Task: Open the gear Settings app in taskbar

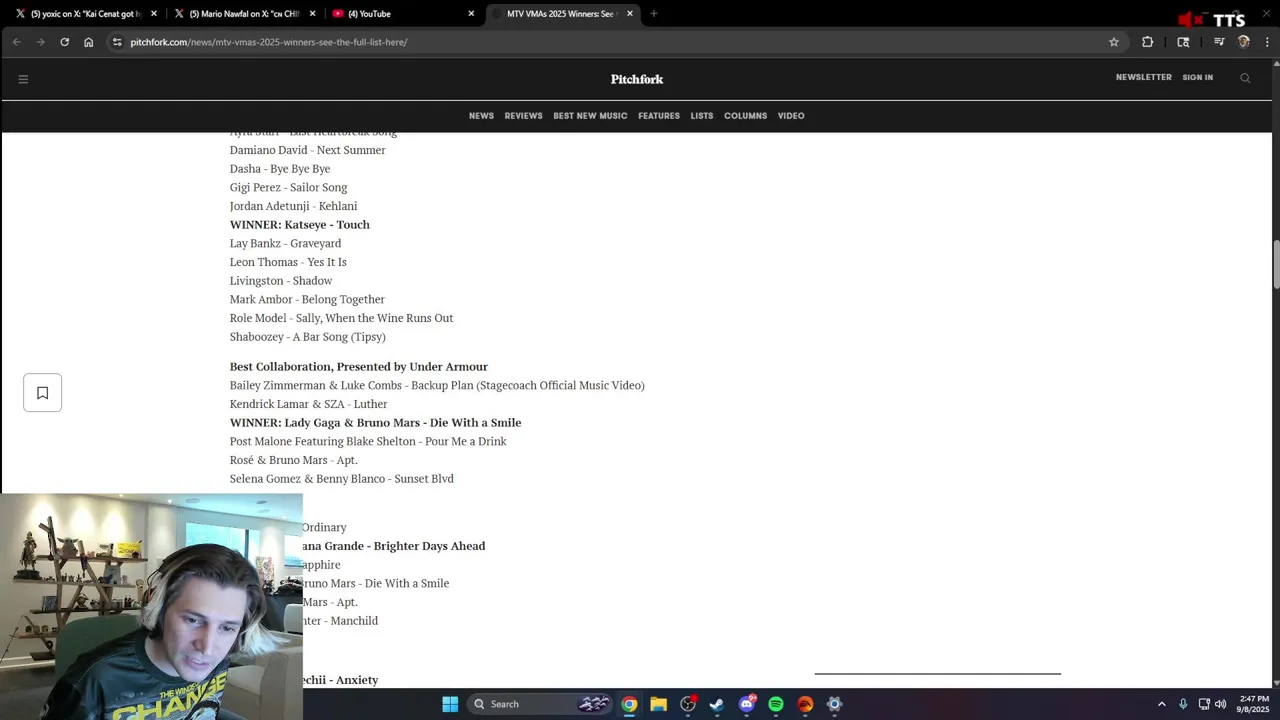Action: pyautogui.click(x=835, y=704)
